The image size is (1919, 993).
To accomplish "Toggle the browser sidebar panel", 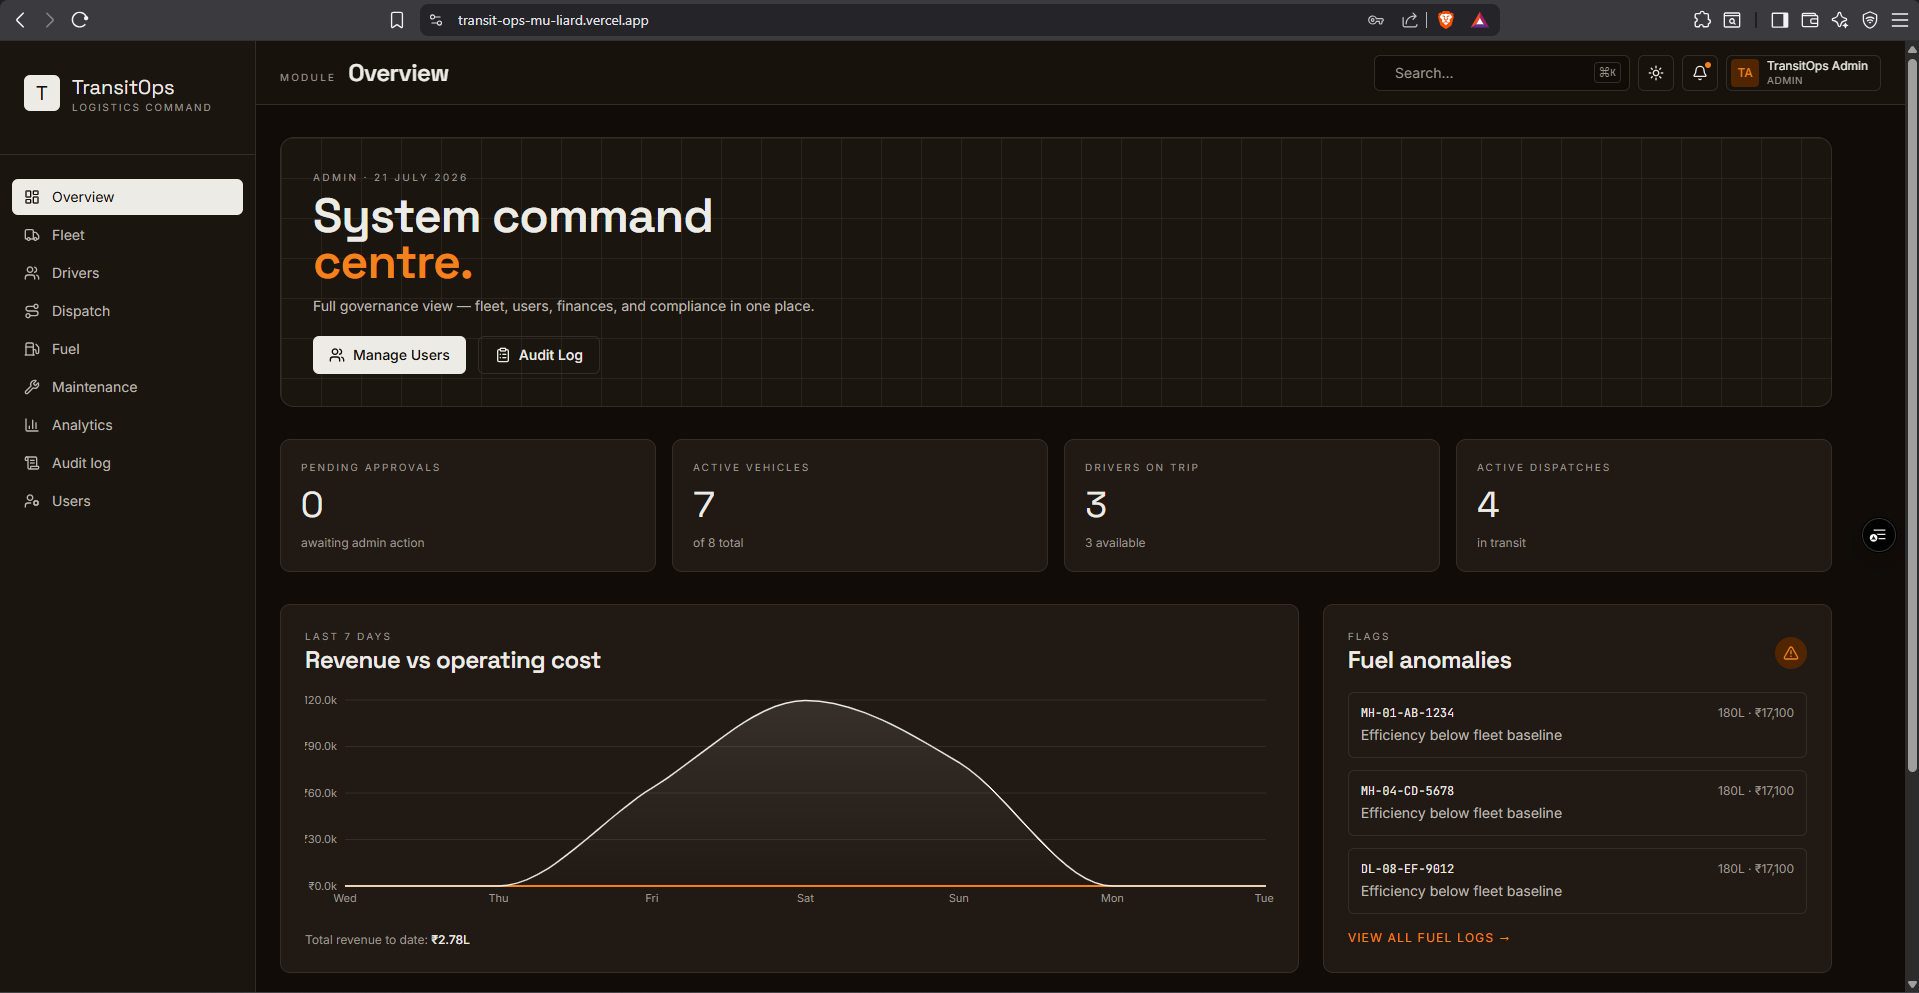I will pyautogui.click(x=1779, y=20).
